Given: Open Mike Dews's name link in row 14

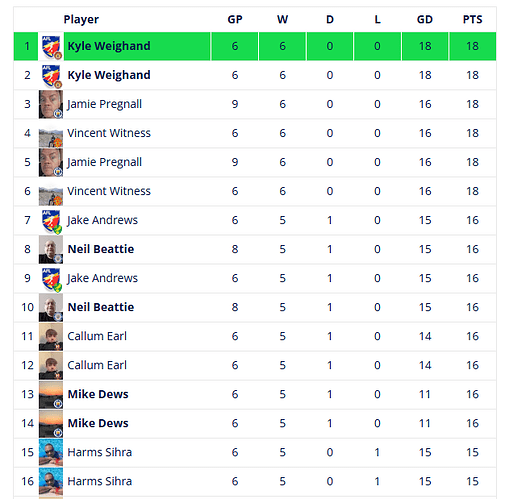Looking at the screenshot, I should [98, 423].
